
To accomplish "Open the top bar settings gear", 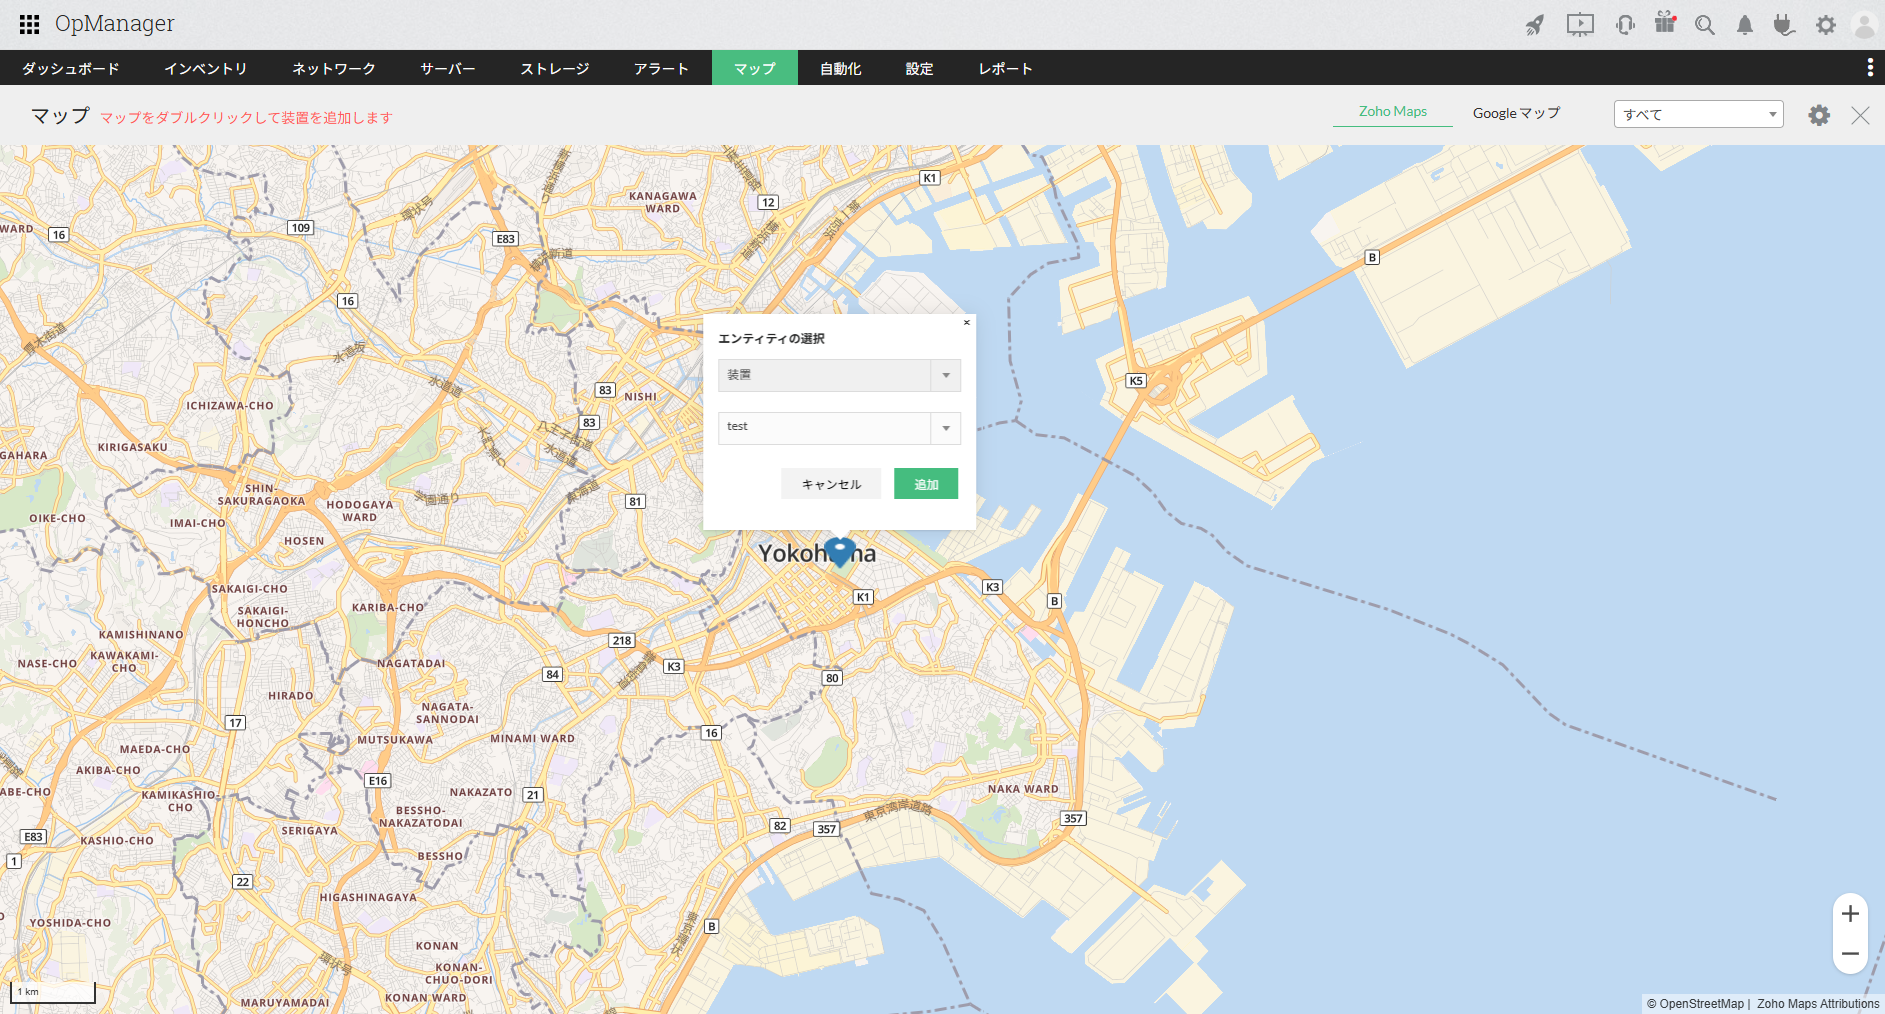I will [1826, 25].
